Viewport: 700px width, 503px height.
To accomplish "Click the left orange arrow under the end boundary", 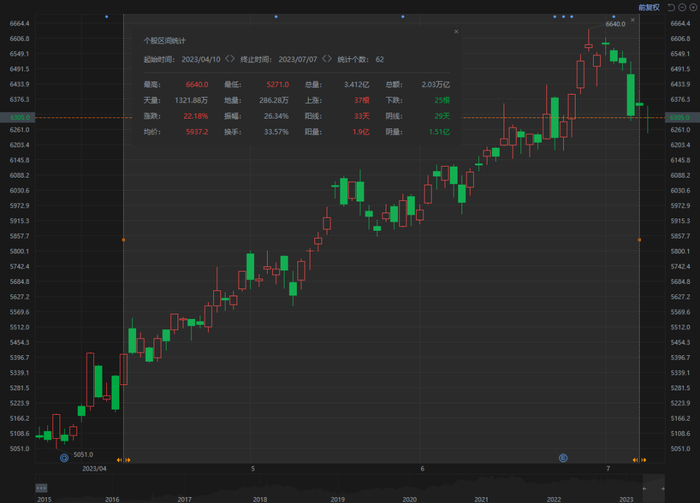I will 635,460.
